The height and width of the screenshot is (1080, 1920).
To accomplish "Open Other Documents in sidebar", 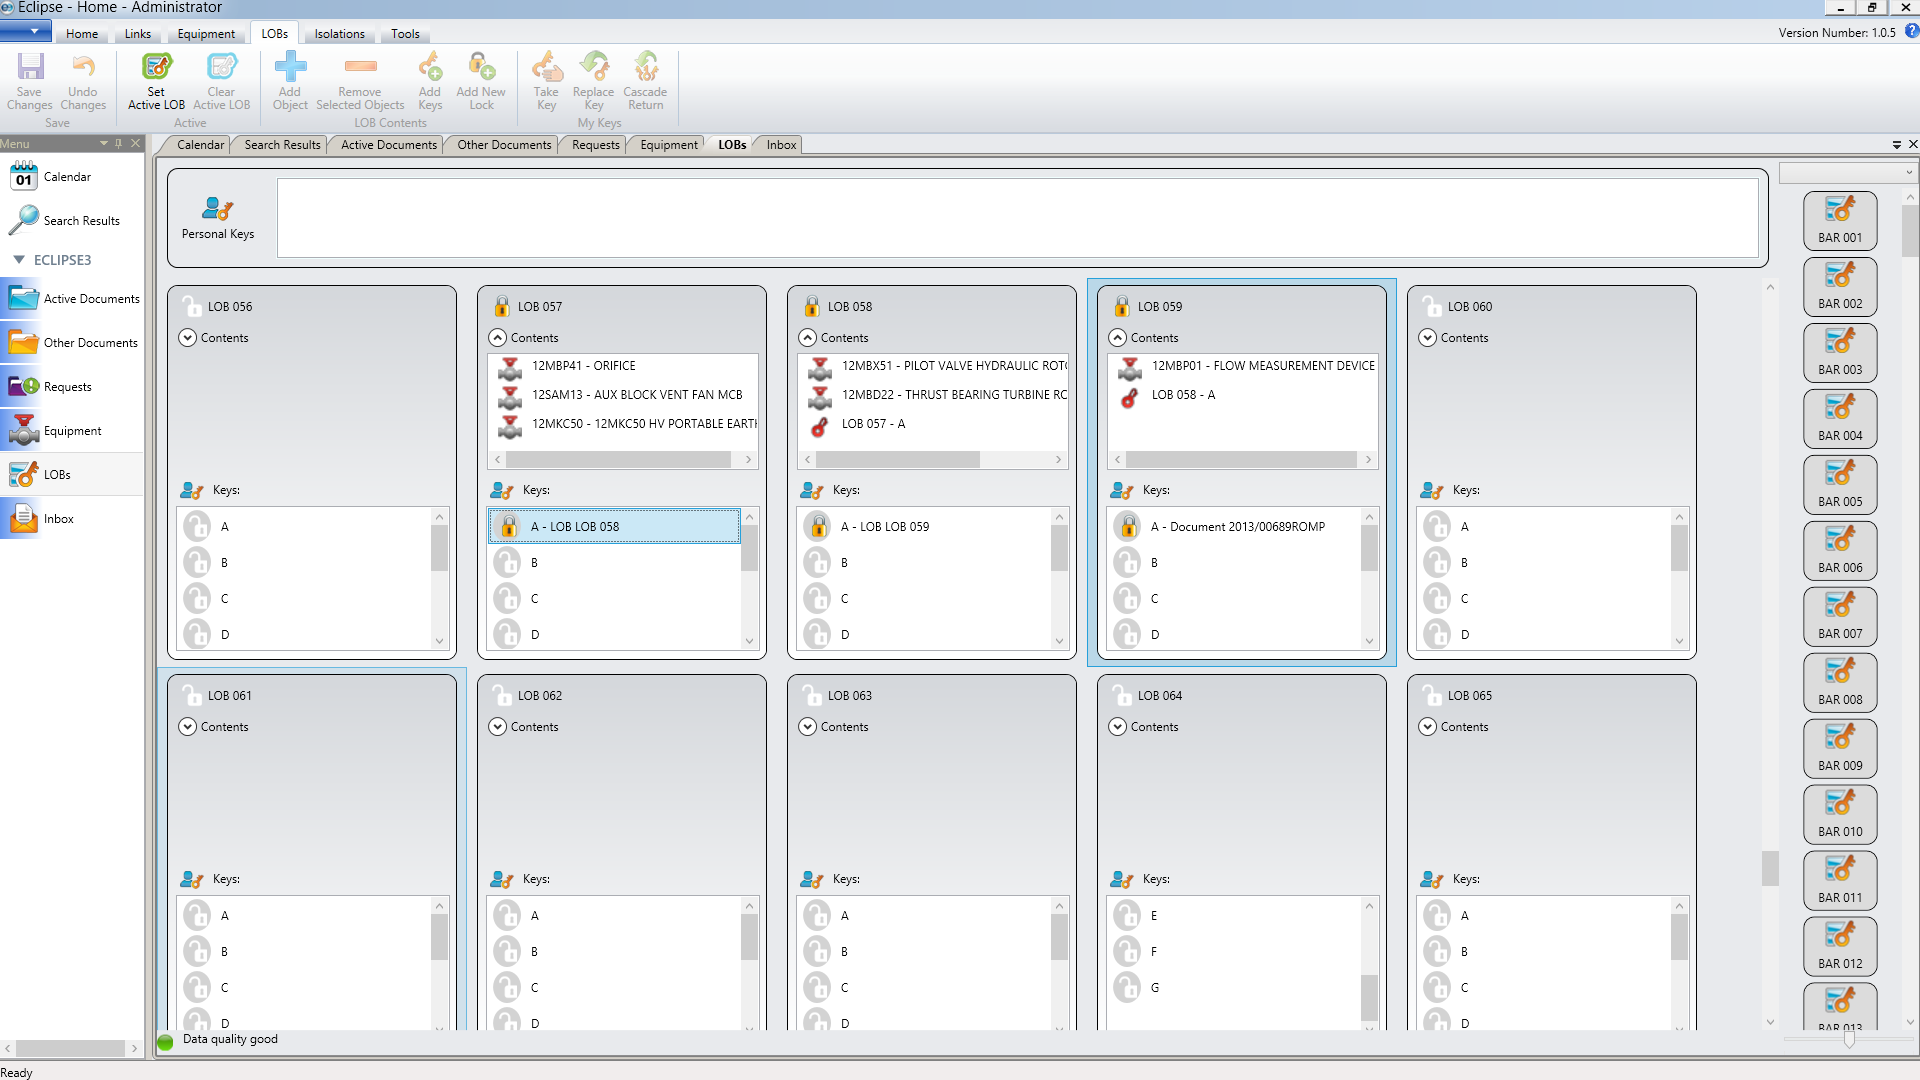I will [72, 343].
